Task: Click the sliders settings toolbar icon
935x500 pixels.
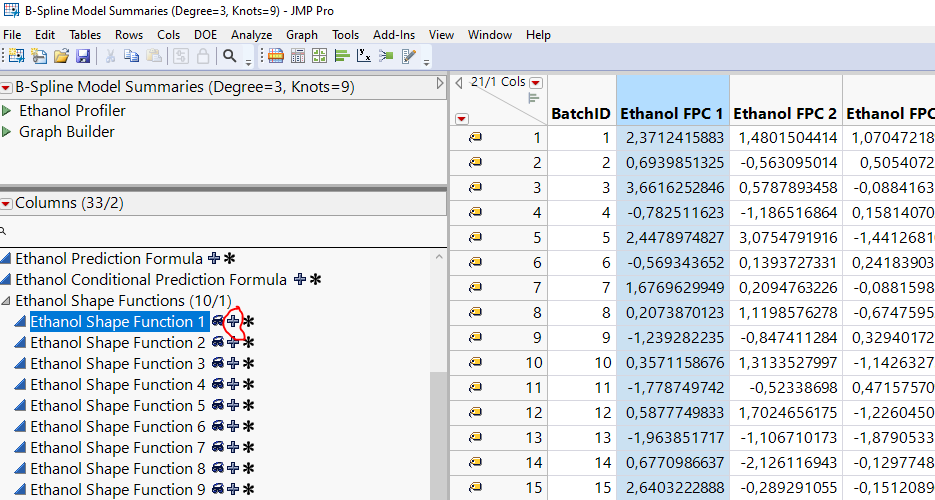Action: click(x=181, y=57)
